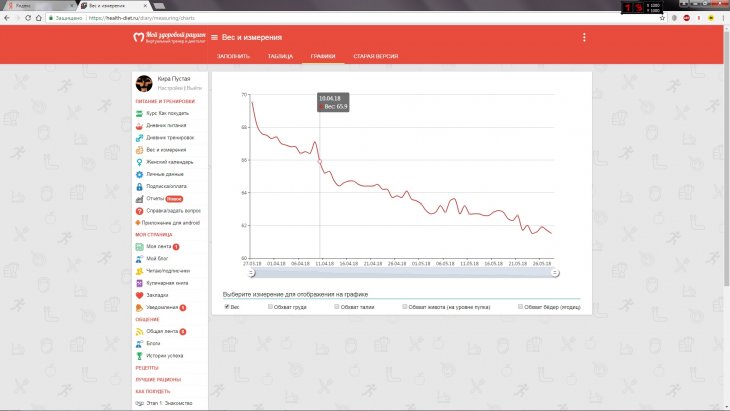730x411 pixels.
Task: Click the 'Уведомления' bell icon
Action: coord(139,307)
